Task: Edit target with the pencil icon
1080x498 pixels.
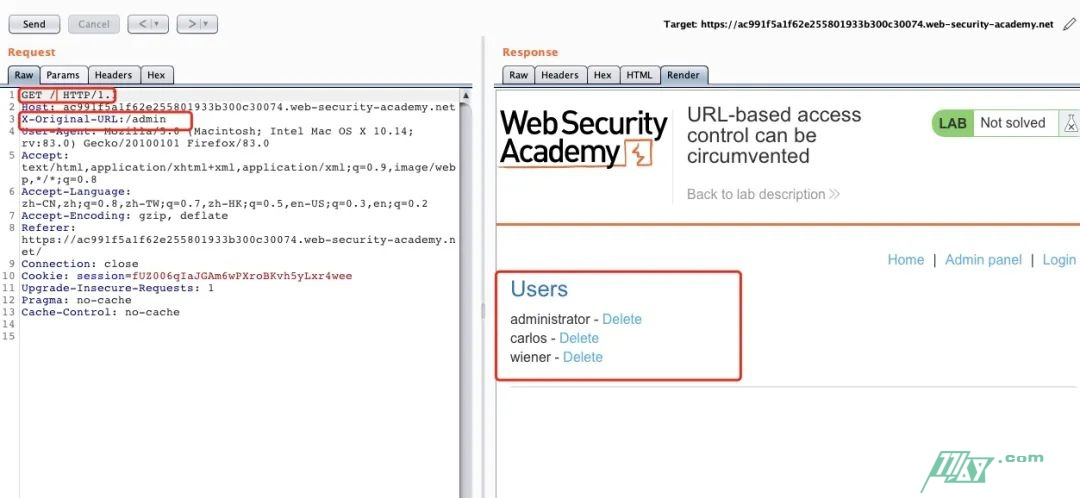Action: point(1068,24)
